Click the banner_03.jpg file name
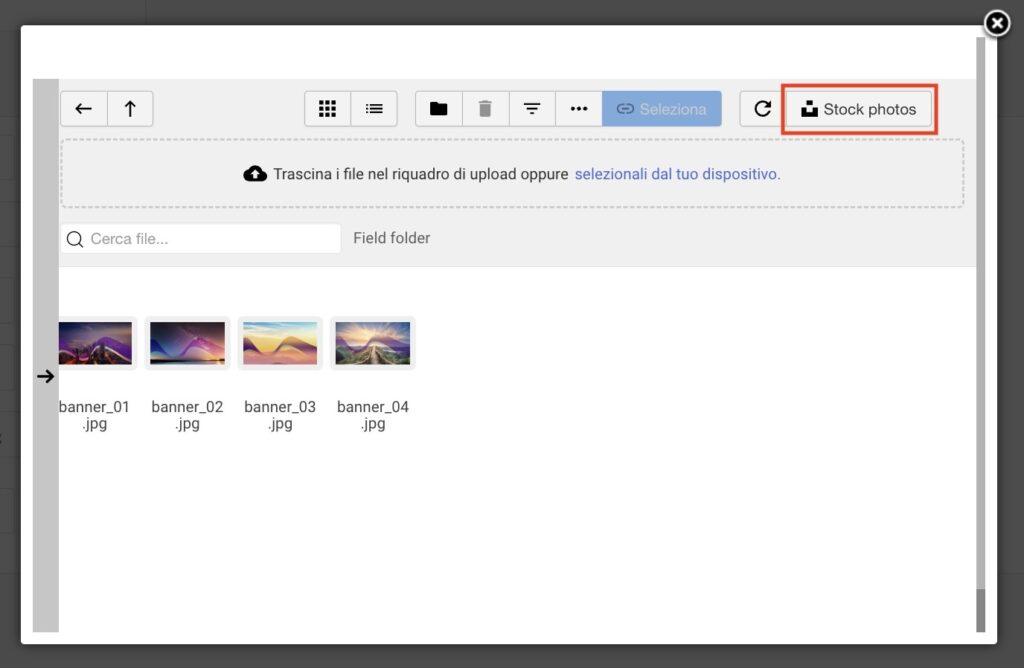Viewport: 1024px width, 668px height. click(280, 415)
